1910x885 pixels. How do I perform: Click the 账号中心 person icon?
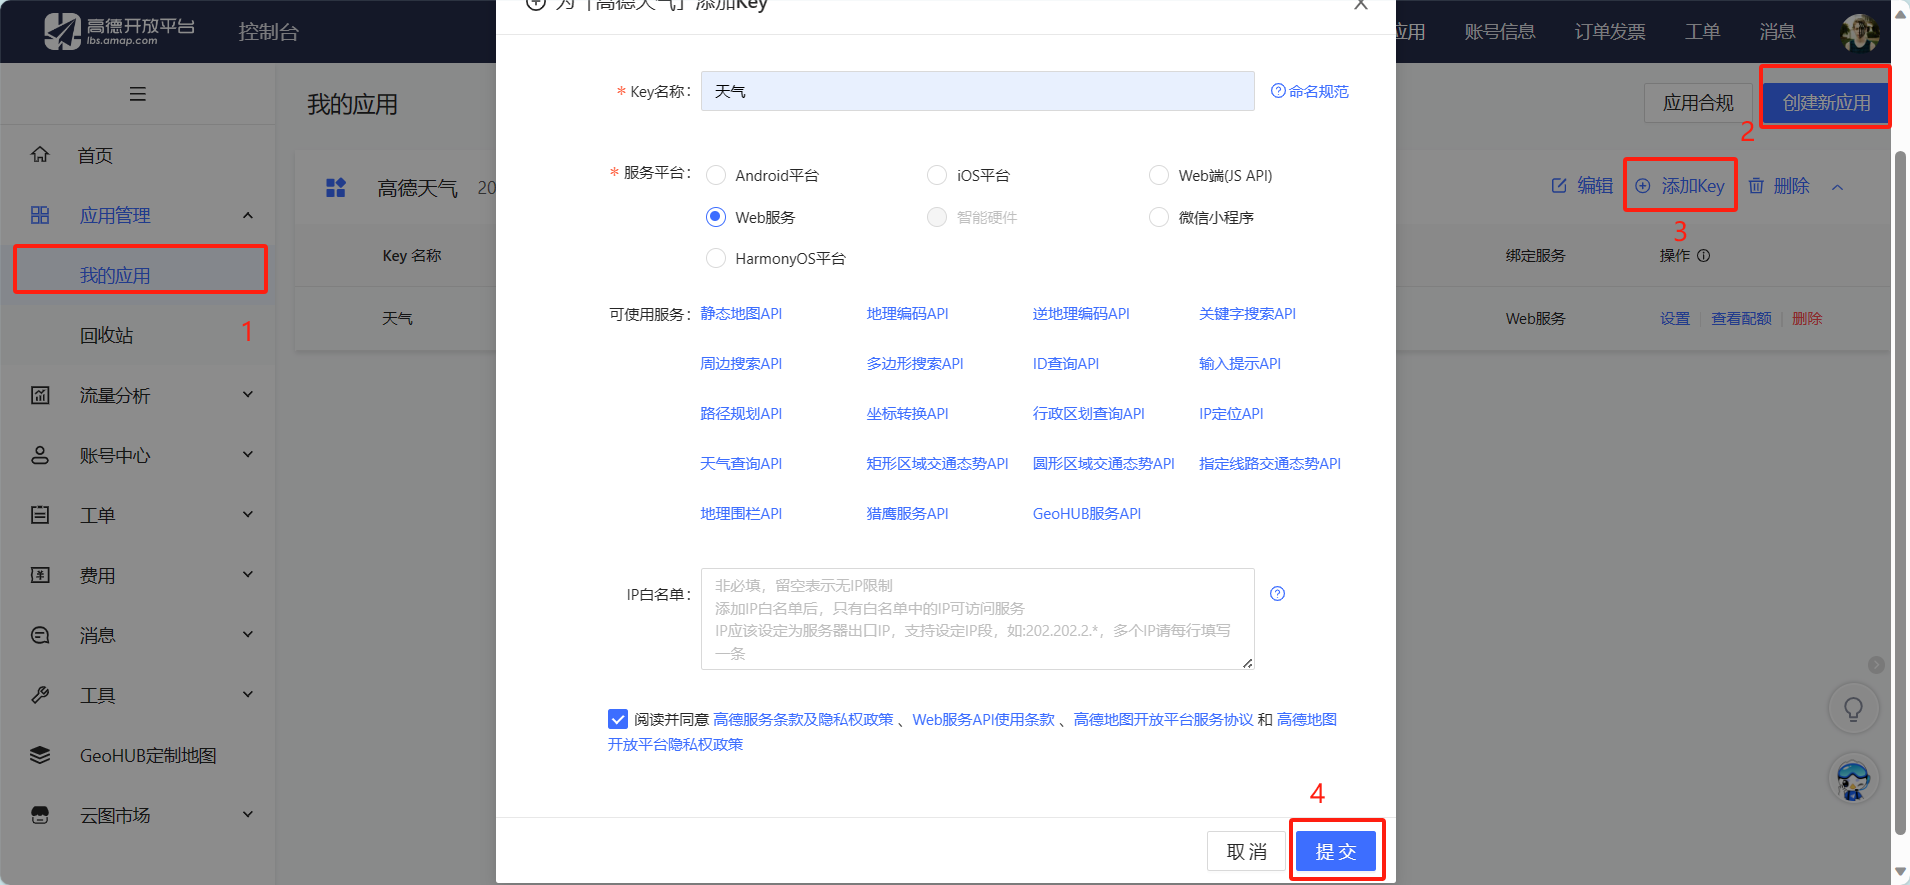point(40,455)
